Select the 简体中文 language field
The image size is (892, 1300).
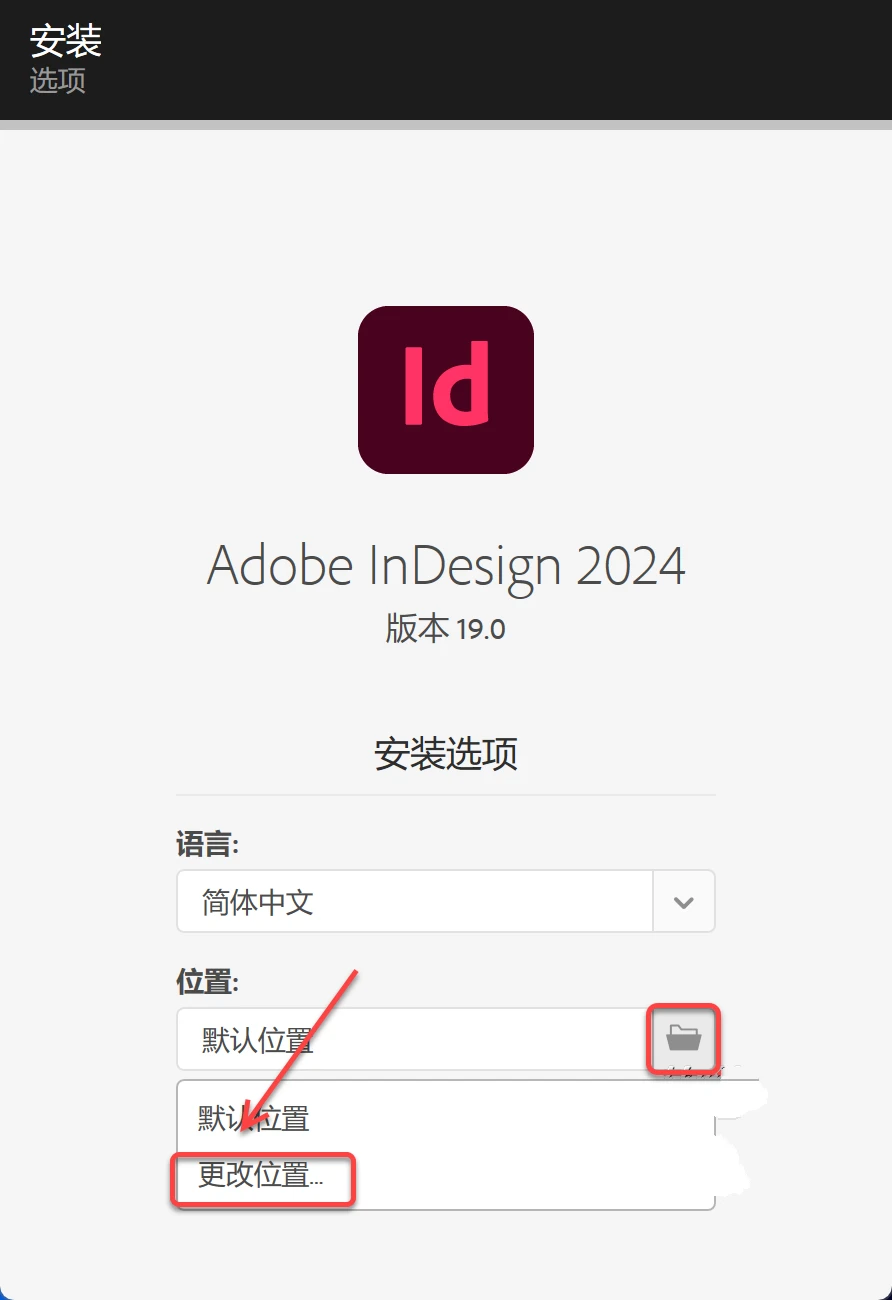(x=415, y=902)
